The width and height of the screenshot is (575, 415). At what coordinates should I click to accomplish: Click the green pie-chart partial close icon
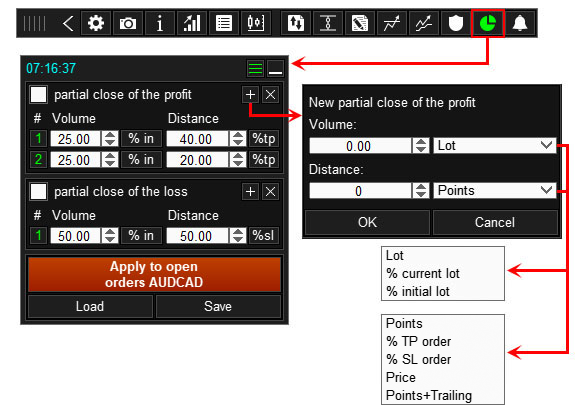point(488,23)
